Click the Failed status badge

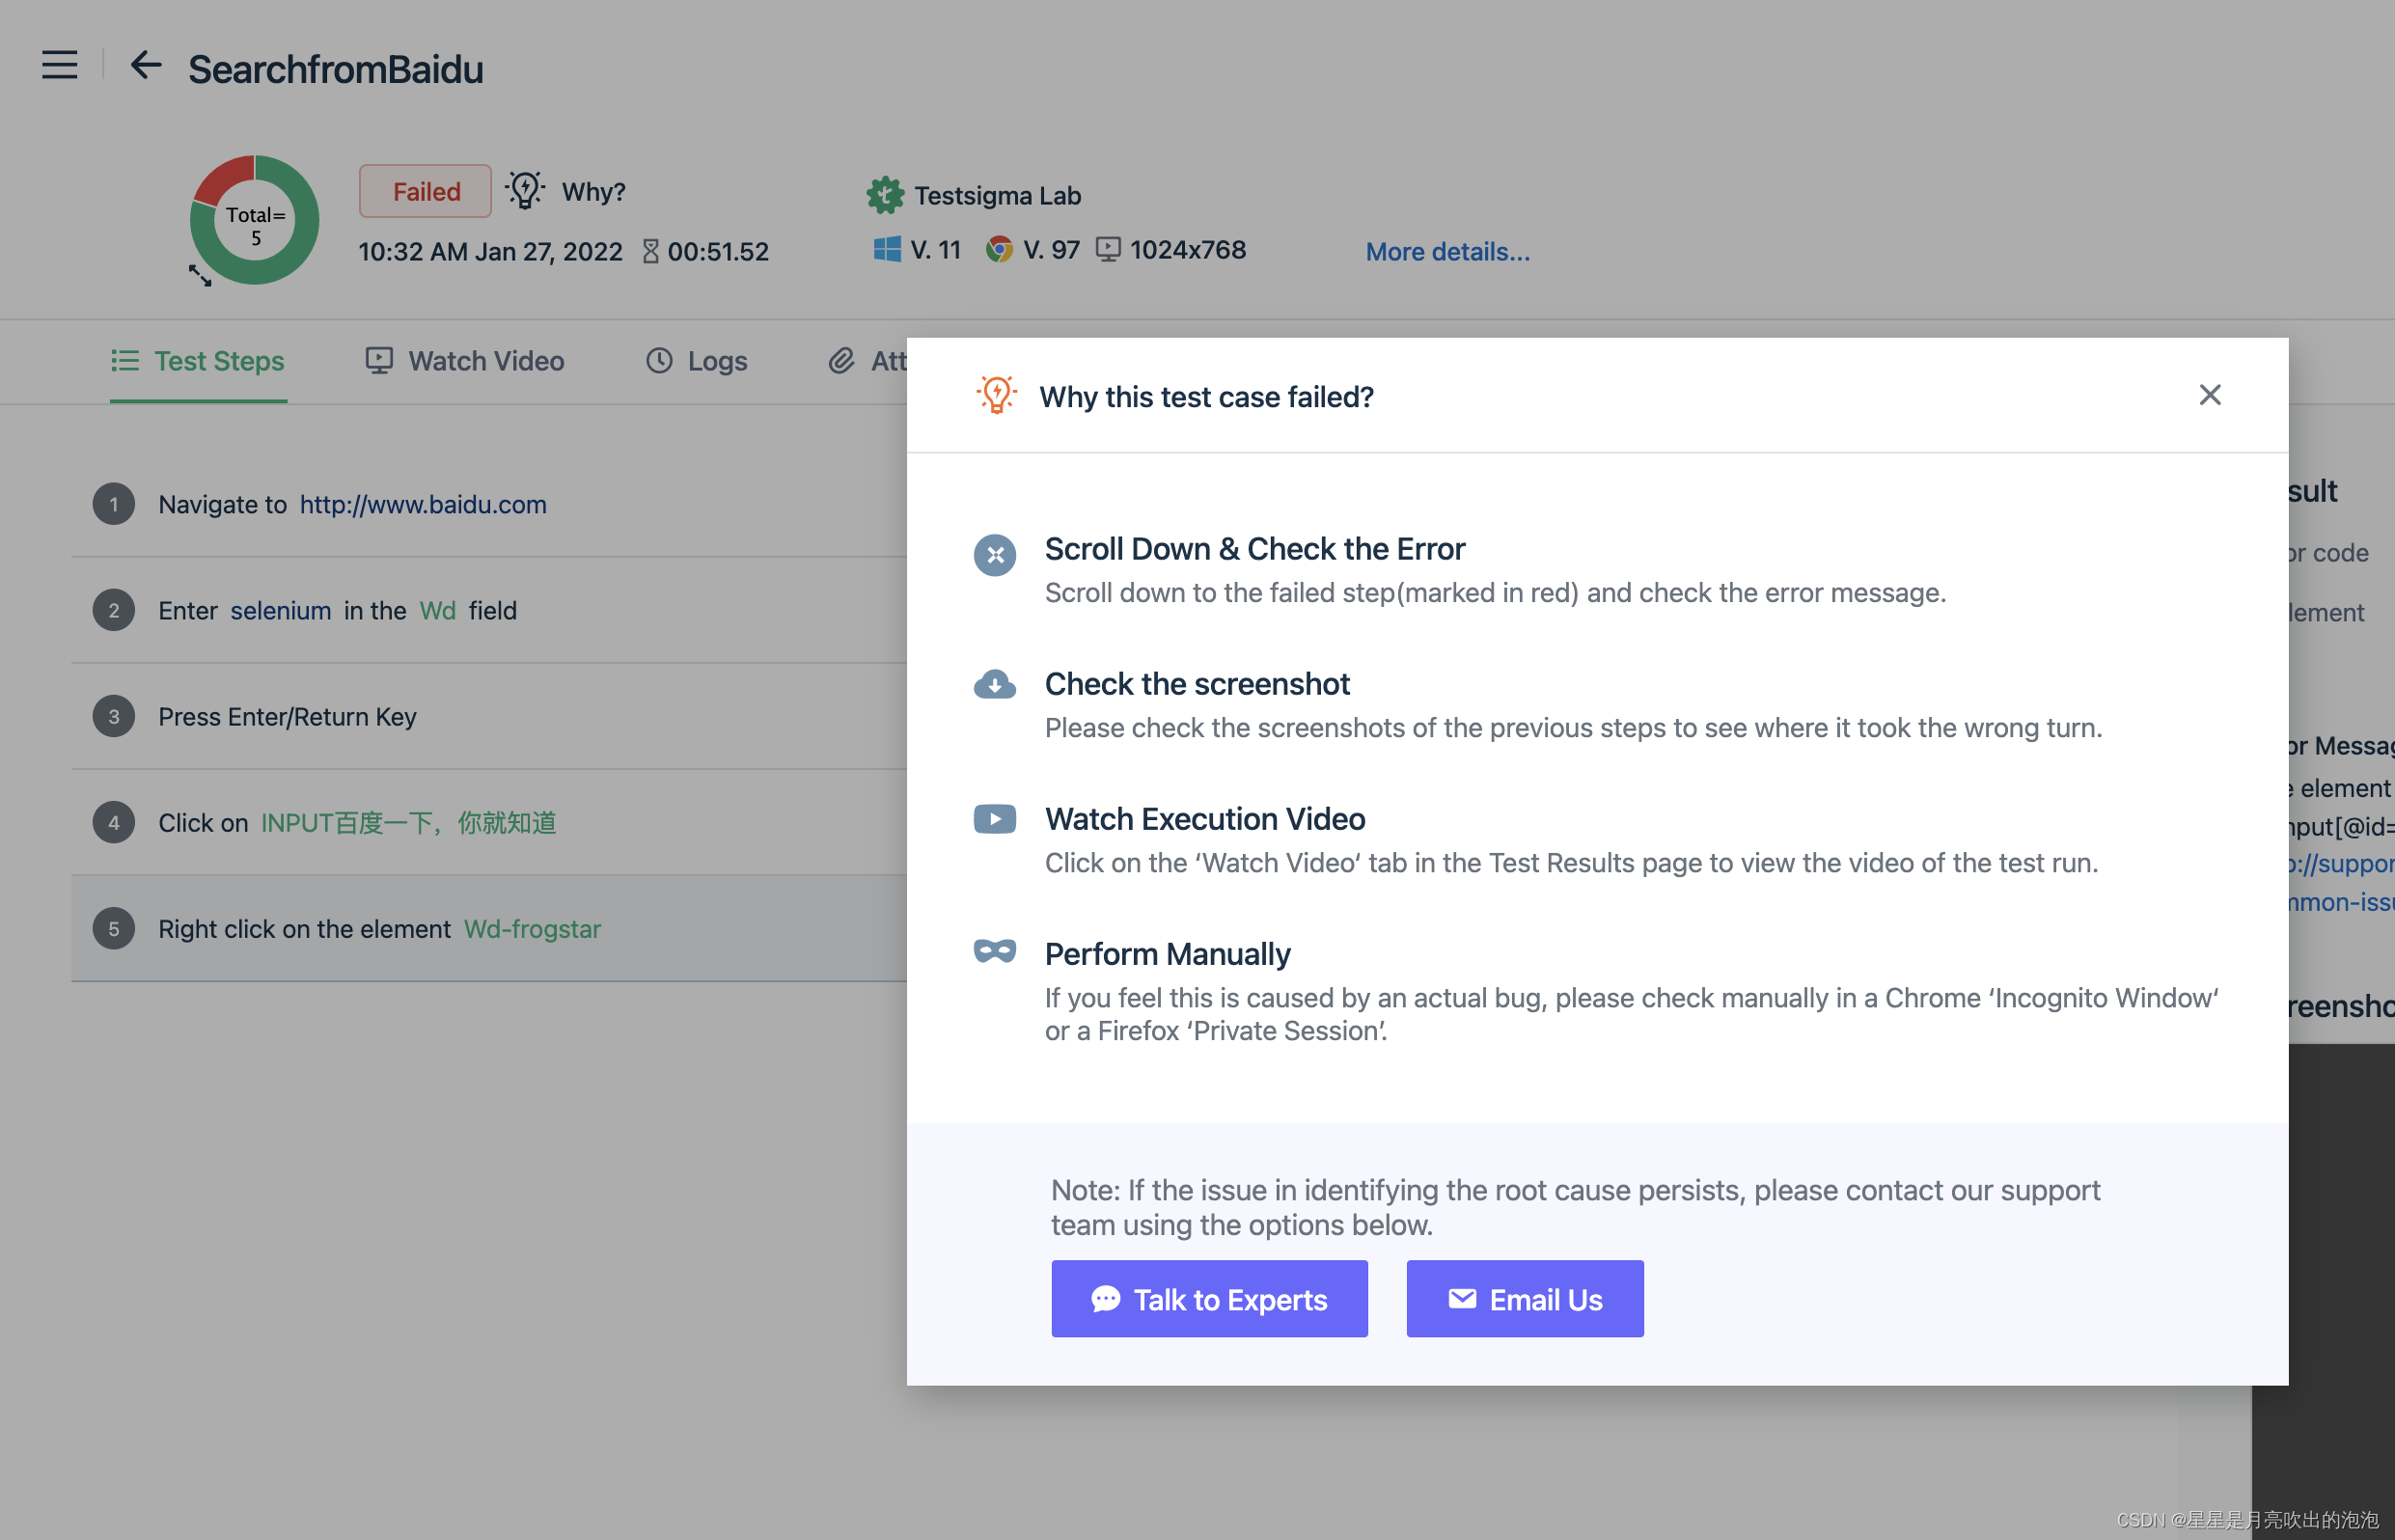[425, 191]
